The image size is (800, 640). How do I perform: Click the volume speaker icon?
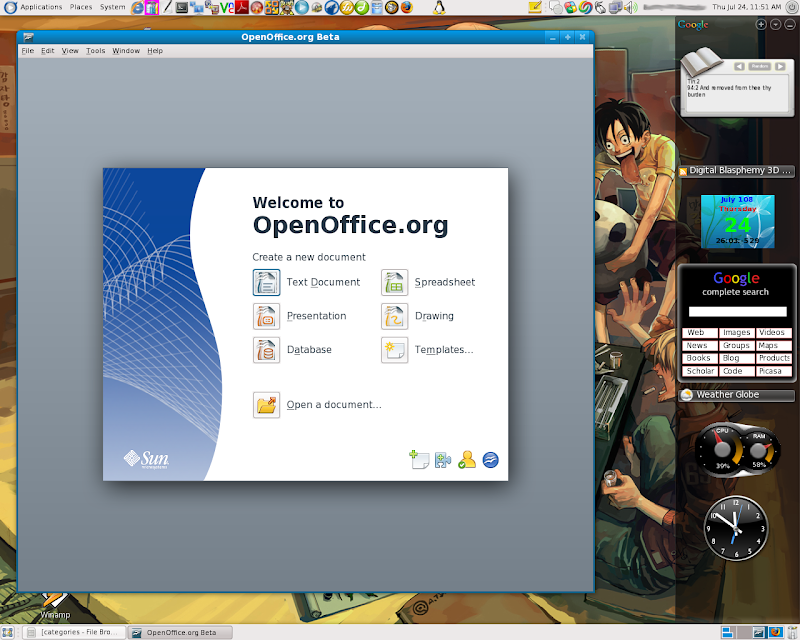pos(631,7)
